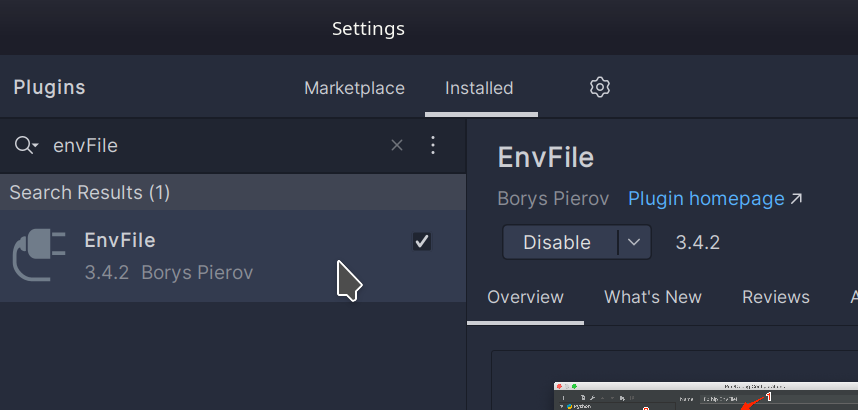Open the Plugin homepage link
The width and height of the screenshot is (858, 410).
point(706,198)
